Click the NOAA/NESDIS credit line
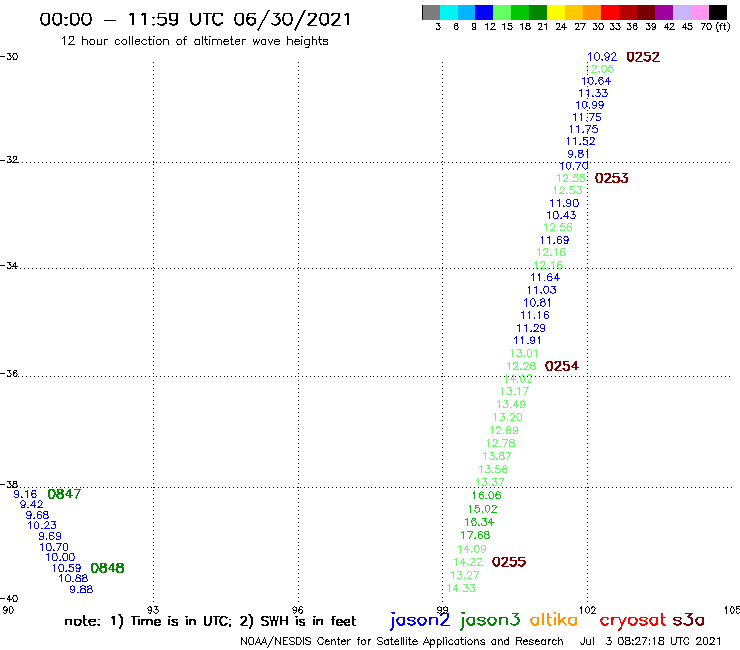This screenshot has height=650, width=740. [x=402, y=642]
